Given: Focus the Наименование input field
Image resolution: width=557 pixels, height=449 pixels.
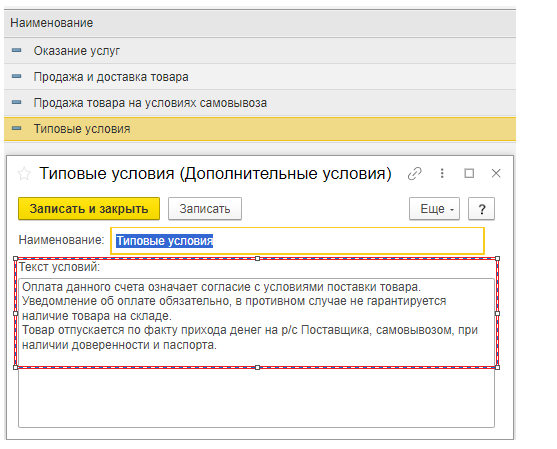Looking at the screenshot, I should [297, 241].
